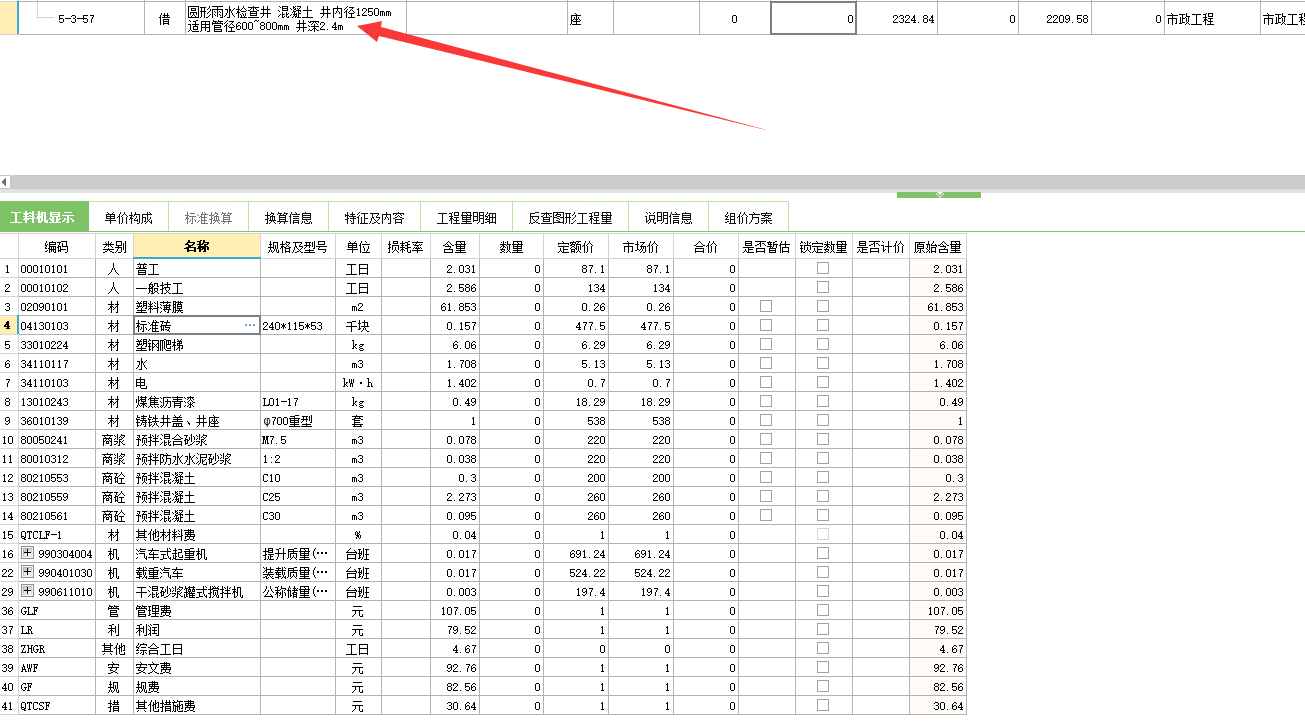Collapse the lower panel using green chevron
Screen dimensions: 1305x721
pyautogui.click(x=938, y=194)
